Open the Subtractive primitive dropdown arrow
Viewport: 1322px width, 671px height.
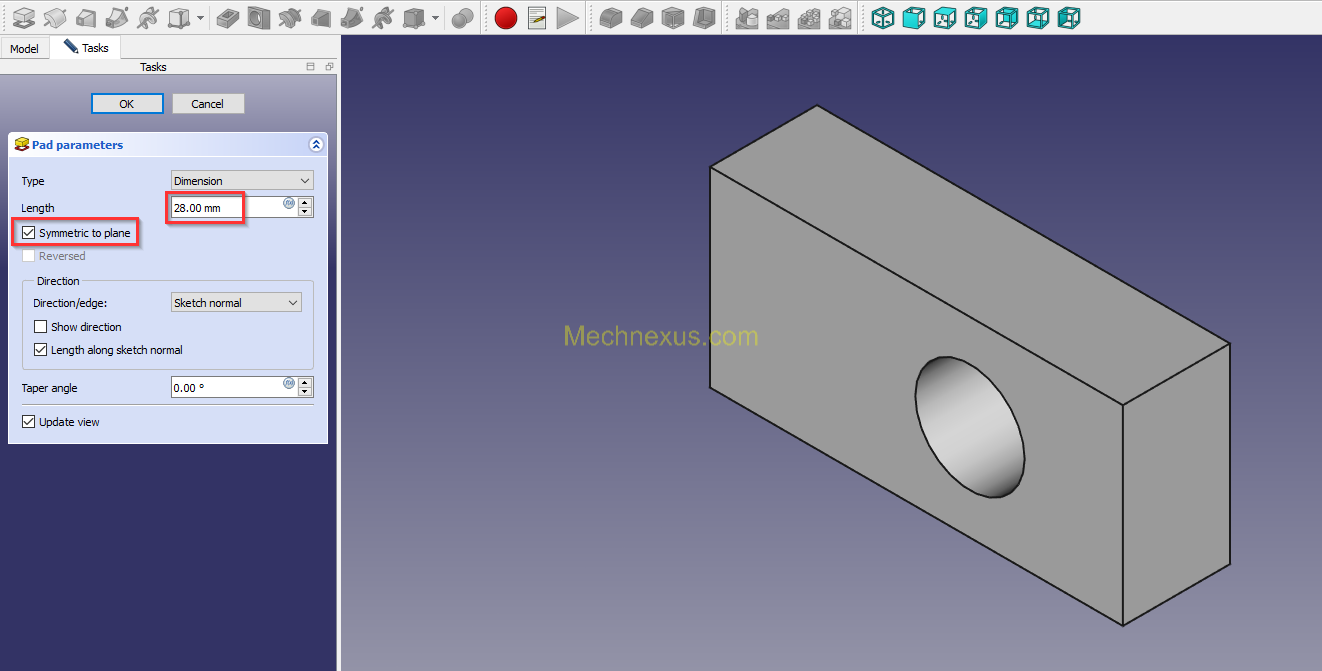tap(435, 18)
